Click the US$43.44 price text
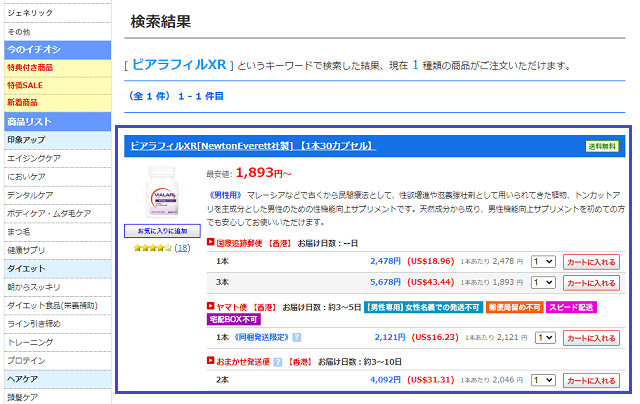The width and height of the screenshot is (640, 404). pyautogui.click(x=431, y=282)
